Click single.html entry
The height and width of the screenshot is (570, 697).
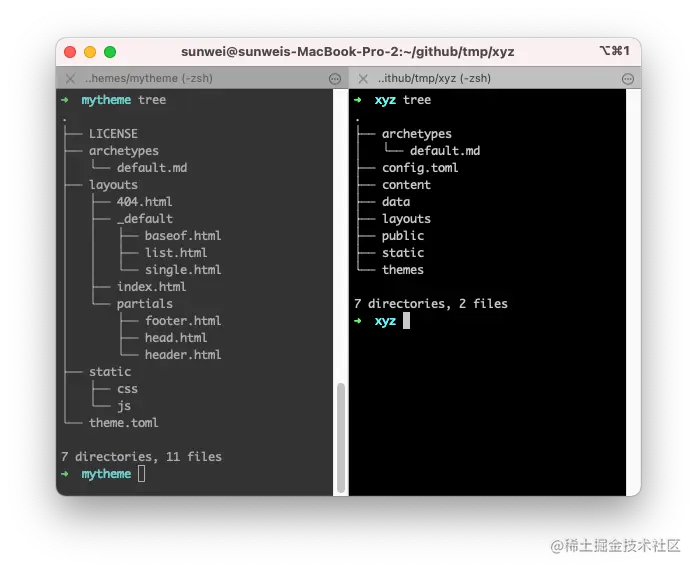[183, 270]
